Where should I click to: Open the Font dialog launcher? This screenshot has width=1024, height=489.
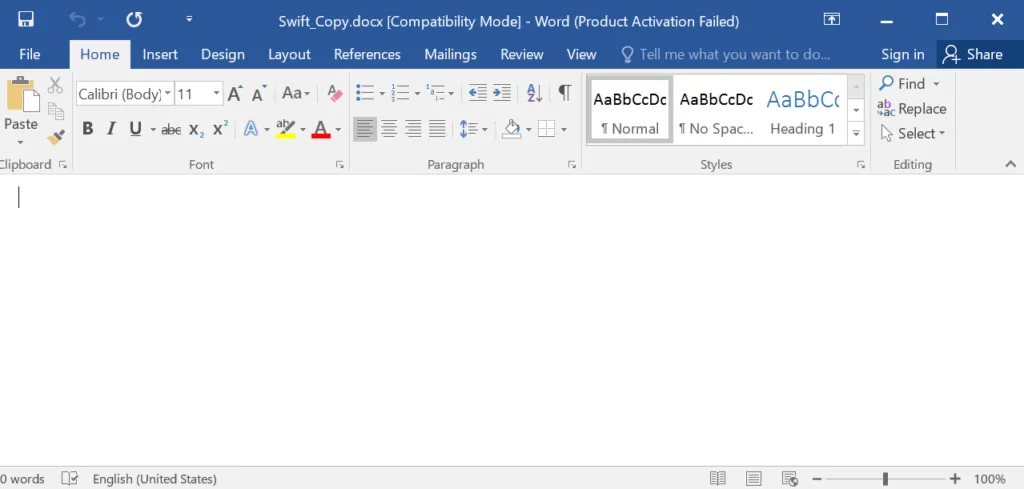(340, 165)
